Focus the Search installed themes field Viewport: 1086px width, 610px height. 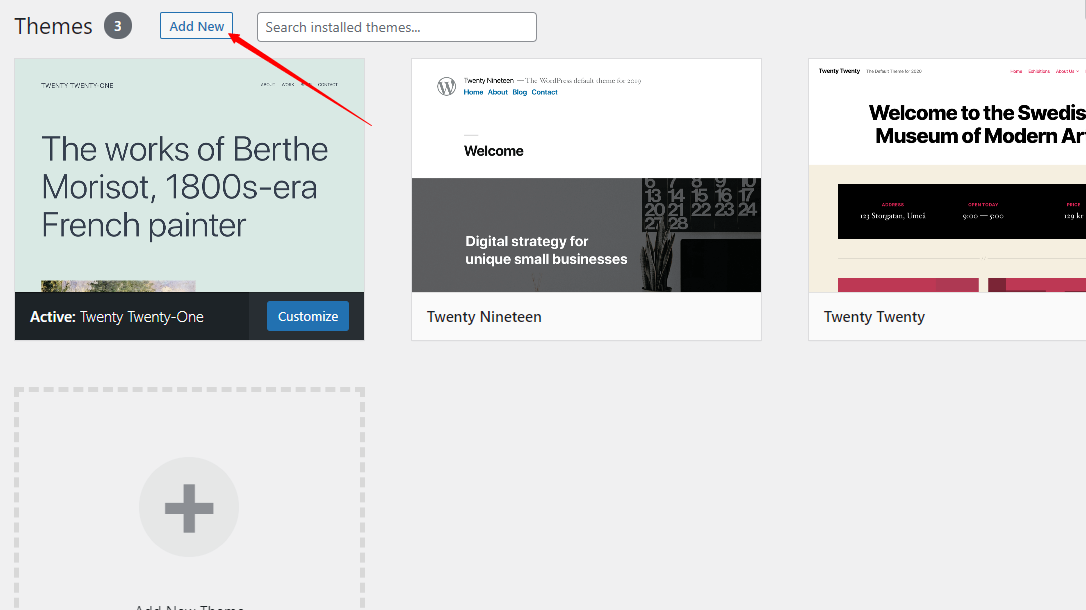click(x=397, y=27)
